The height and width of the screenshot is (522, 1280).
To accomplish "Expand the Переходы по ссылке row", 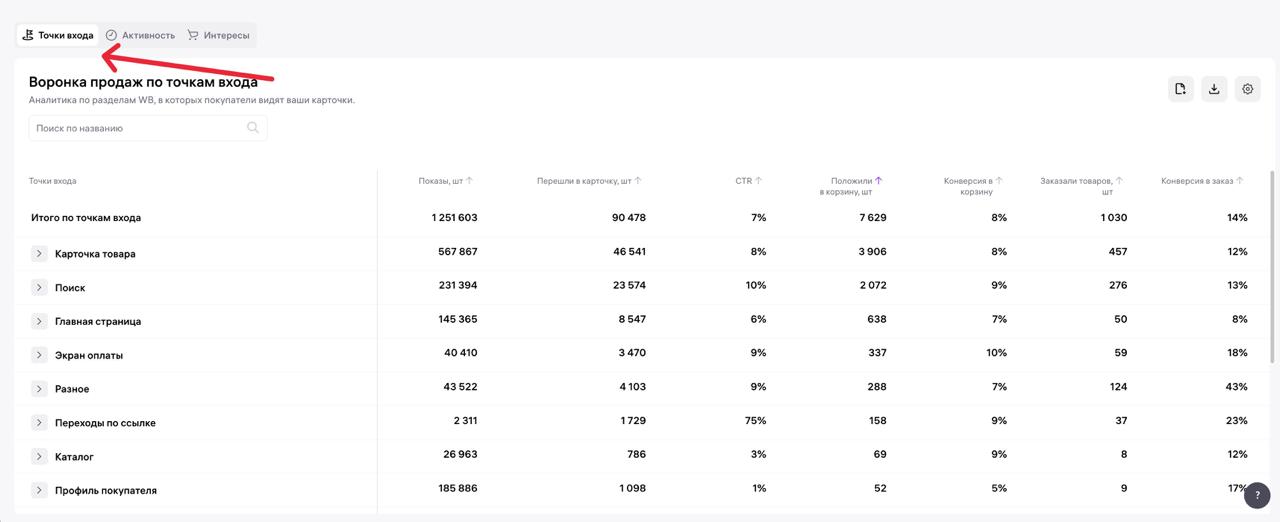I will (x=39, y=423).
